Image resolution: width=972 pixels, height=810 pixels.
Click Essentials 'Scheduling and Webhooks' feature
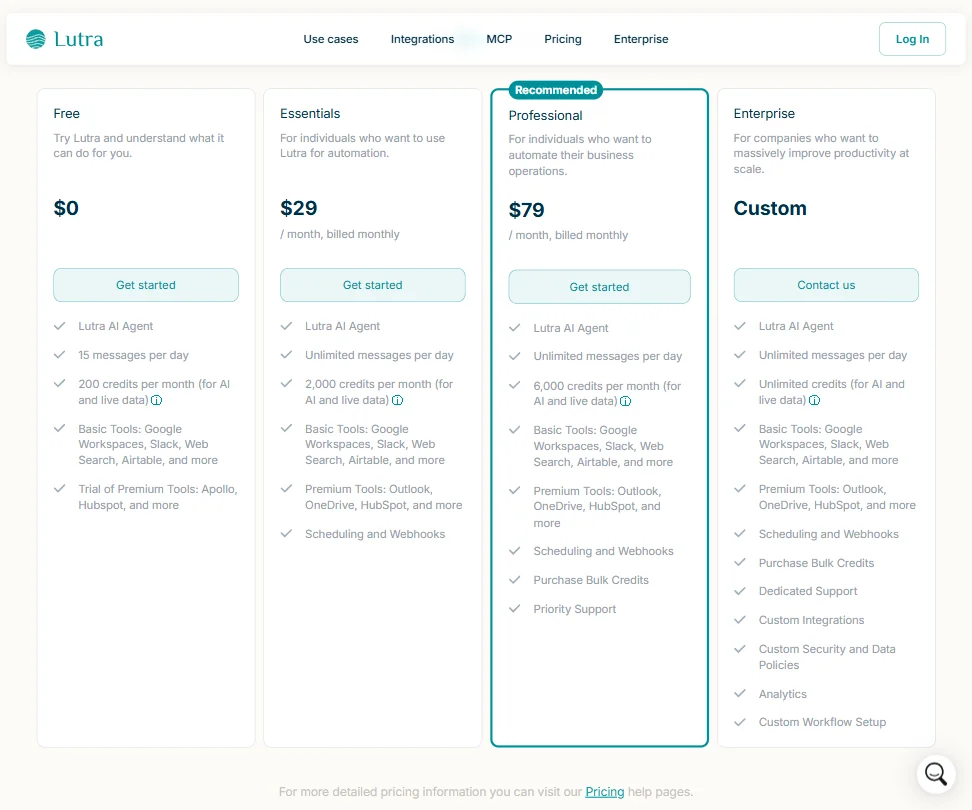[x=374, y=534]
